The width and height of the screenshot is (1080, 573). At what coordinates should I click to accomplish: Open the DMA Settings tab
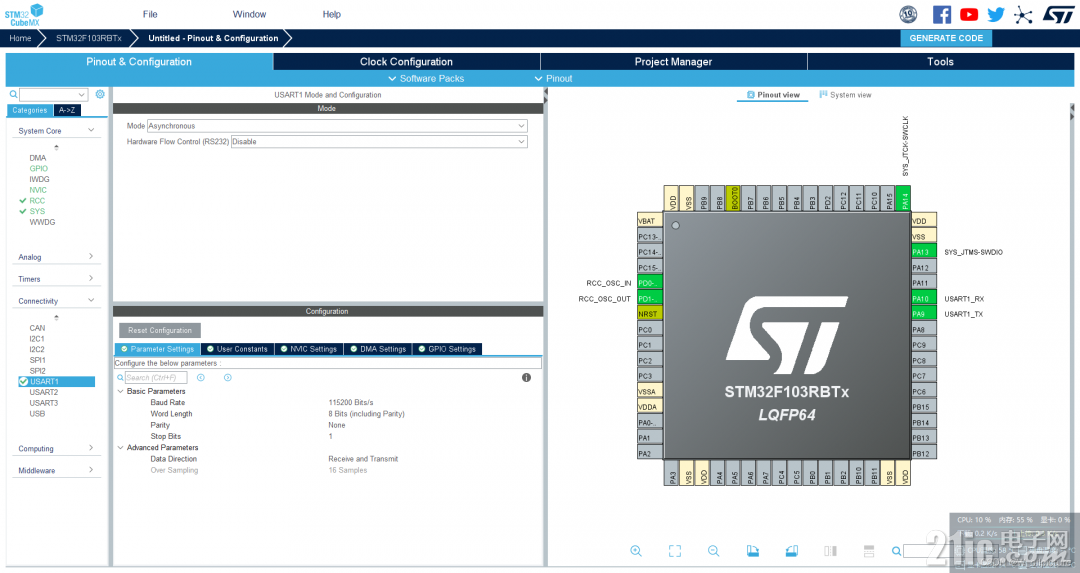377,349
